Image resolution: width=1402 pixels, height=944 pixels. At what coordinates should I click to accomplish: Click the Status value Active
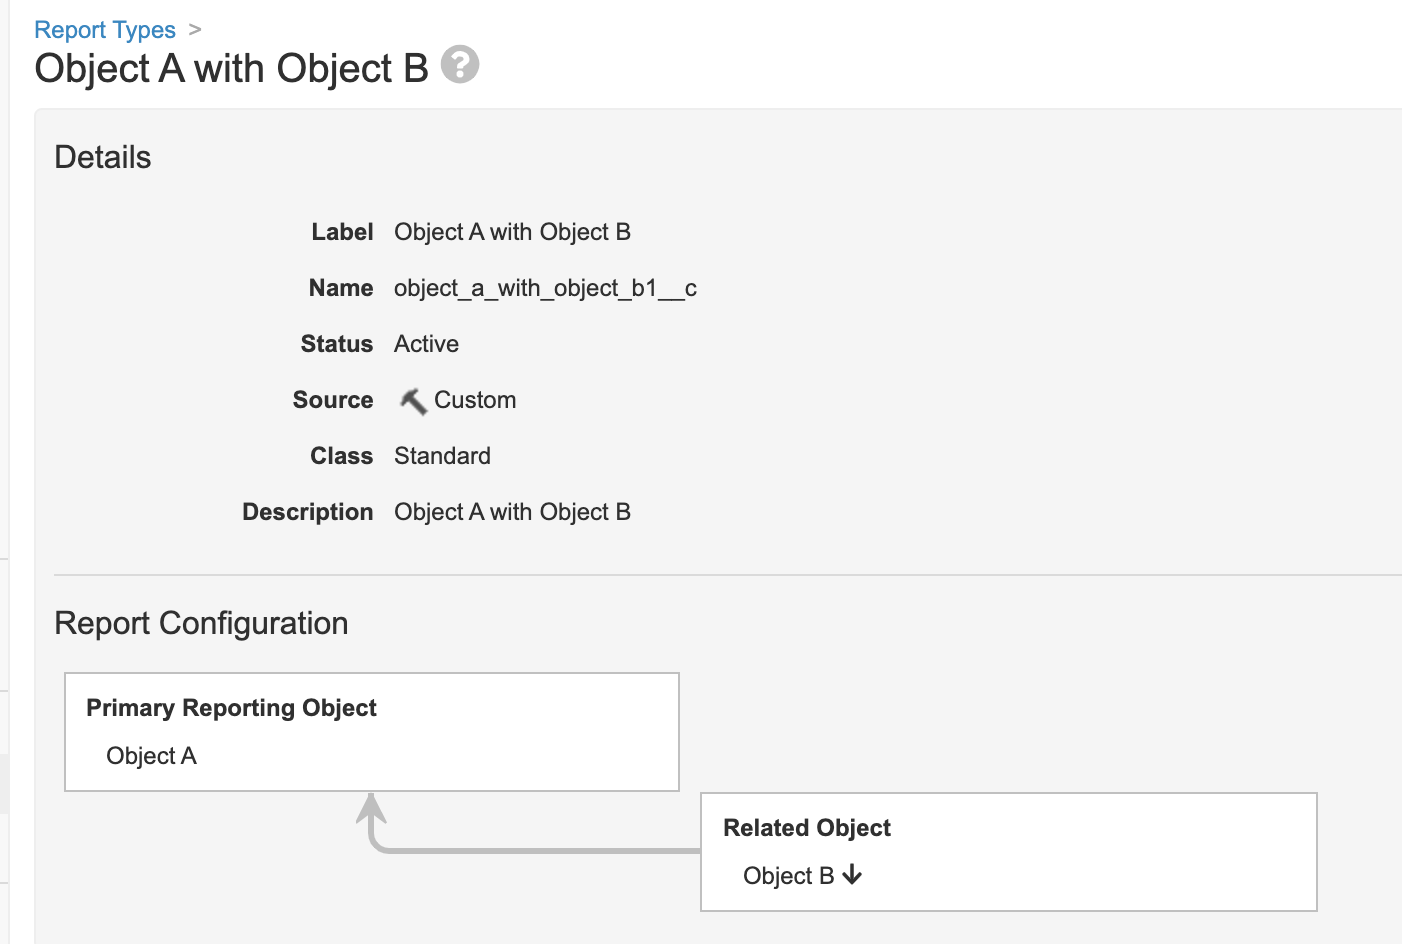pos(426,344)
